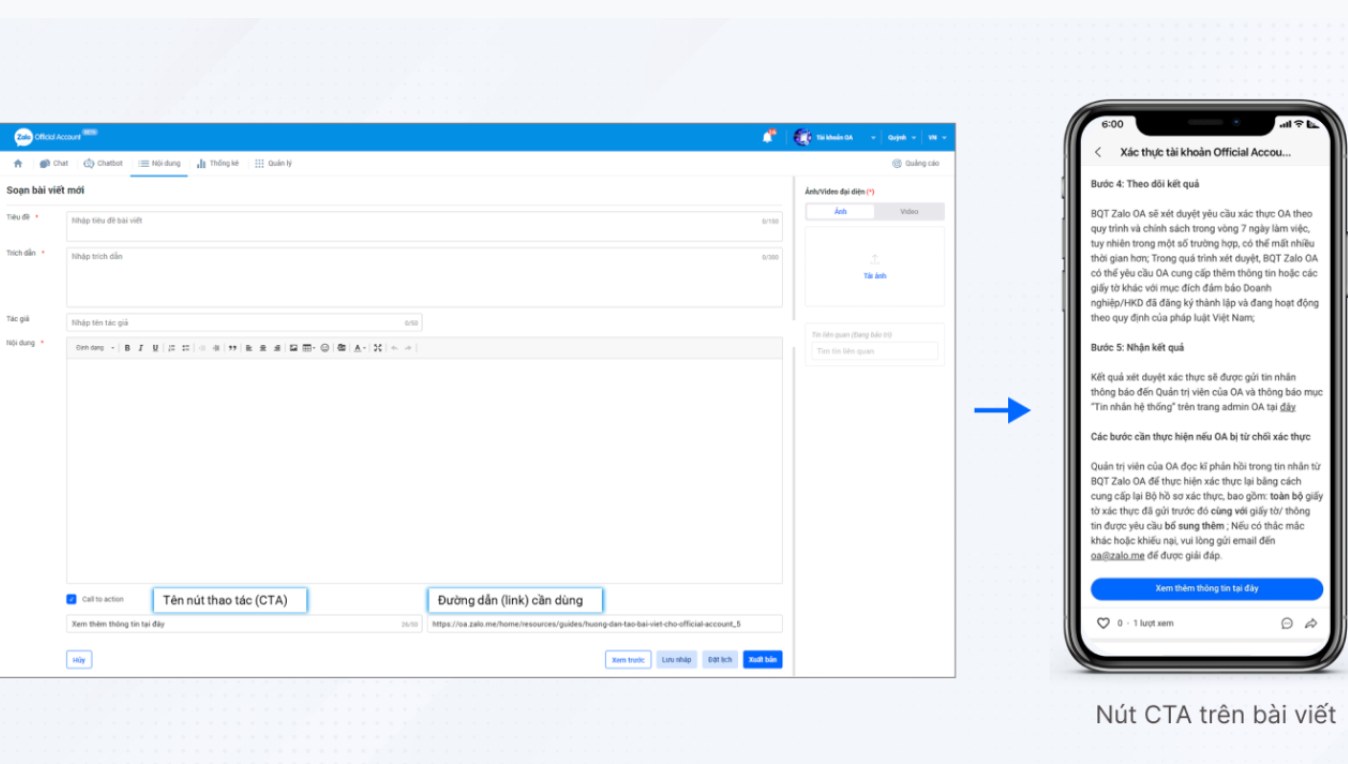1348x764 pixels.
Task: Switch the media toggle to Video
Action: tap(909, 211)
